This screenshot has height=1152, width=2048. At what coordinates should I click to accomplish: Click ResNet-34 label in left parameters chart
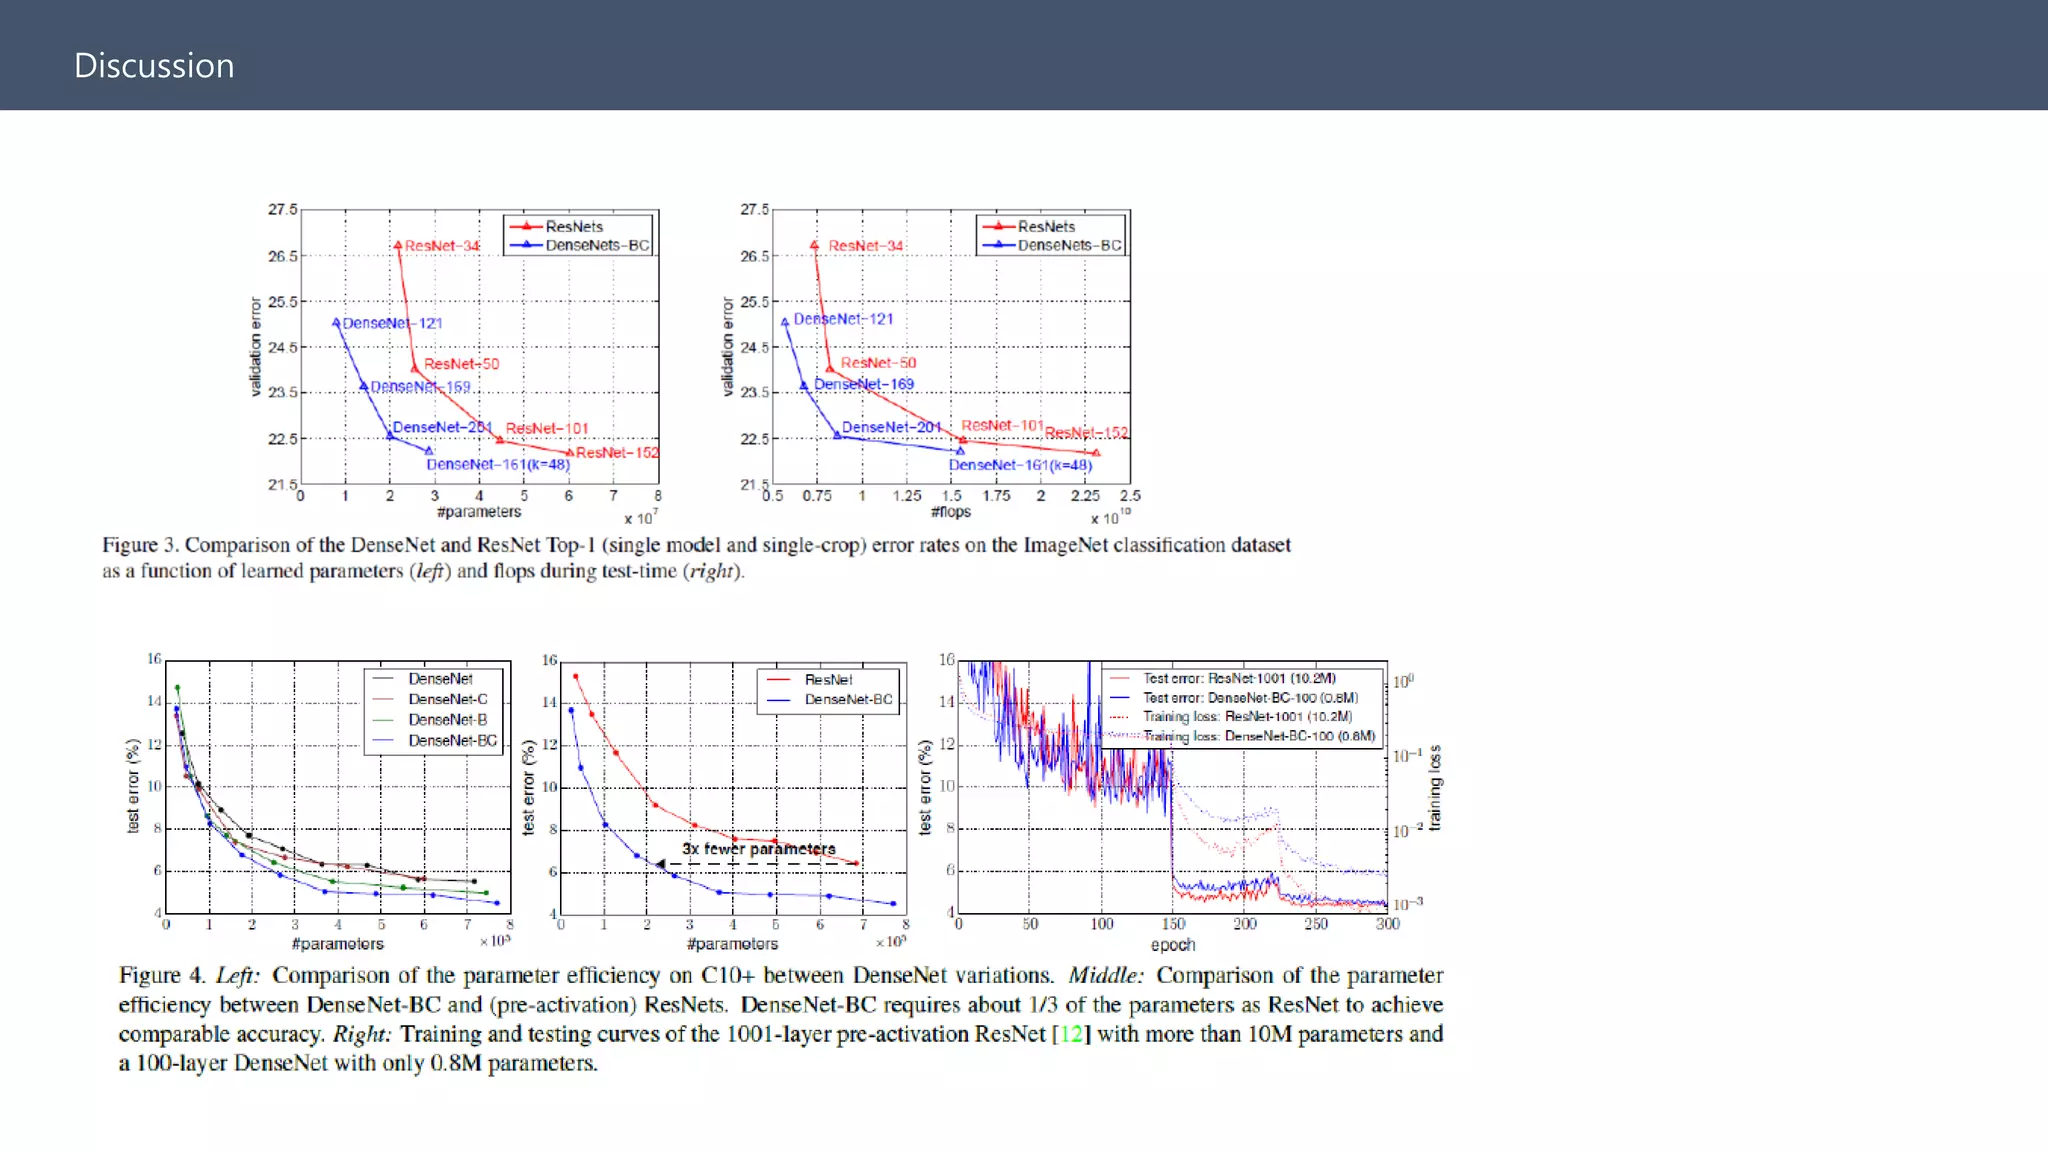tap(442, 246)
